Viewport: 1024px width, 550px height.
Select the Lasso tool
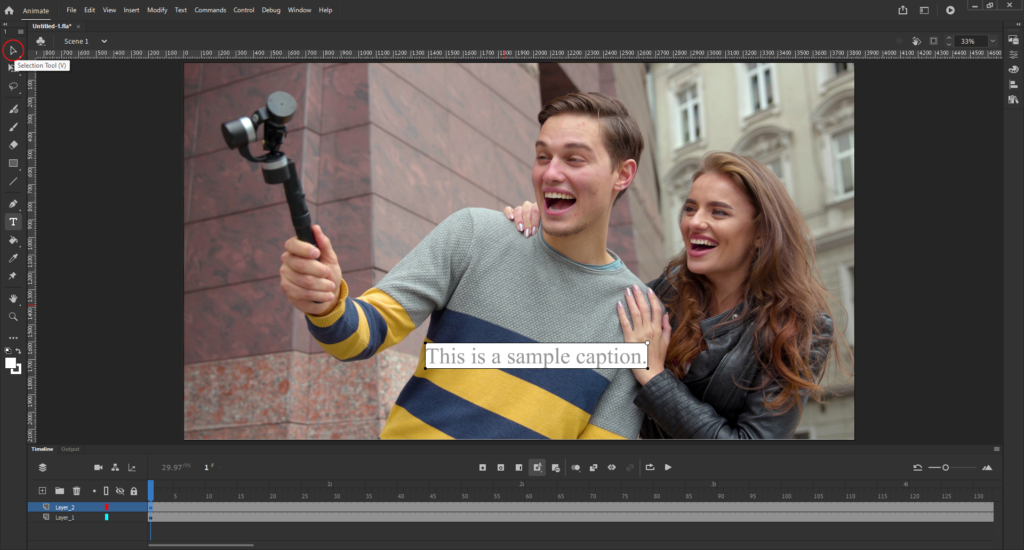pos(13,87)
